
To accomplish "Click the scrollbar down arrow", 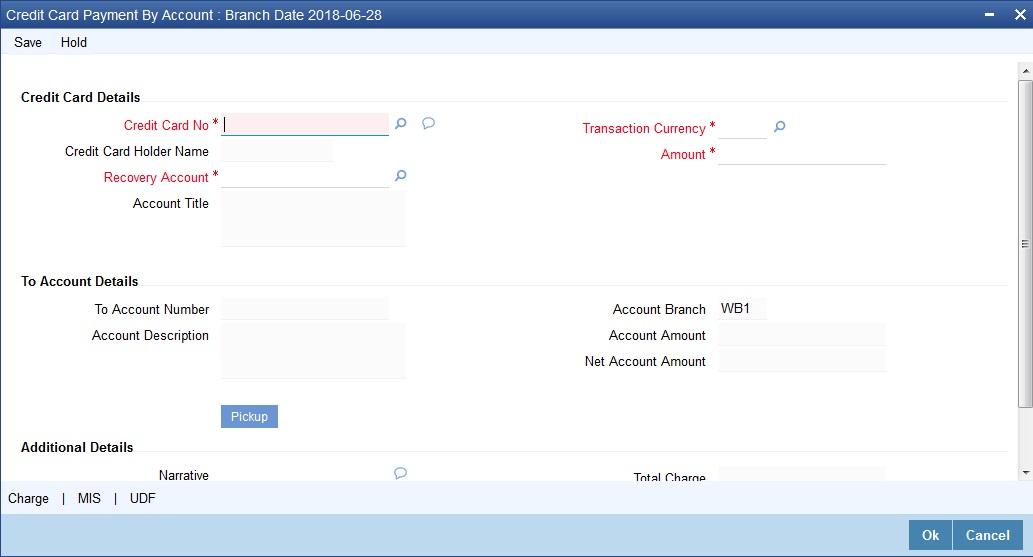I will point(1025,473).
